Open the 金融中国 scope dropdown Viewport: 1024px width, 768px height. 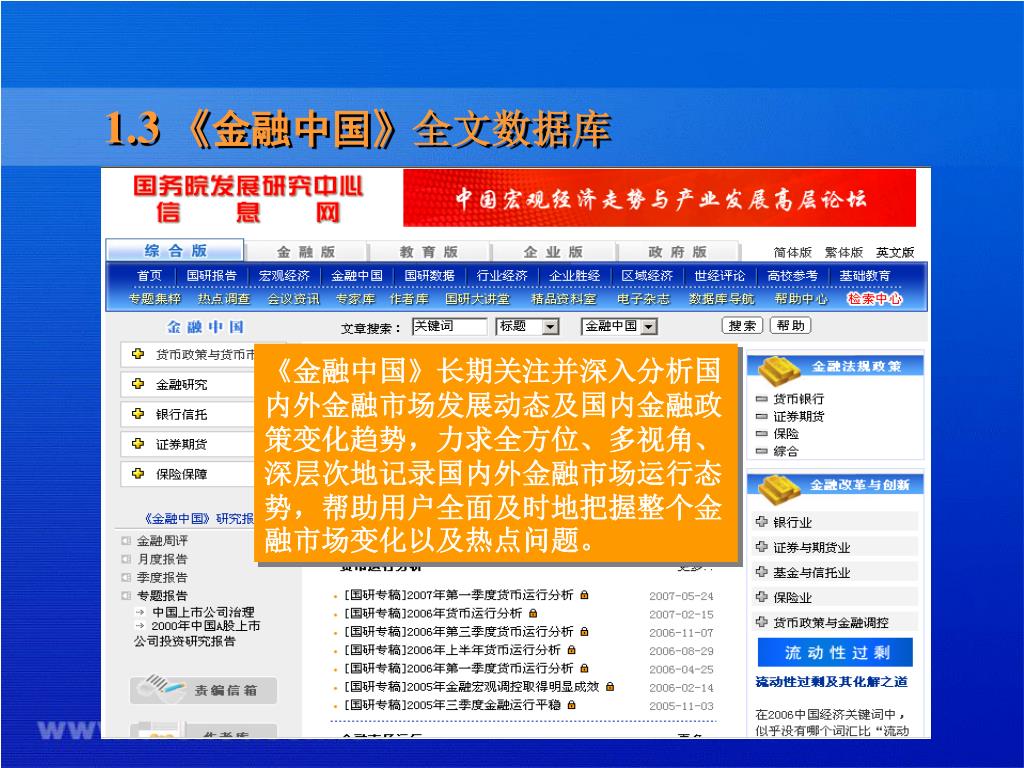(648, 327)
